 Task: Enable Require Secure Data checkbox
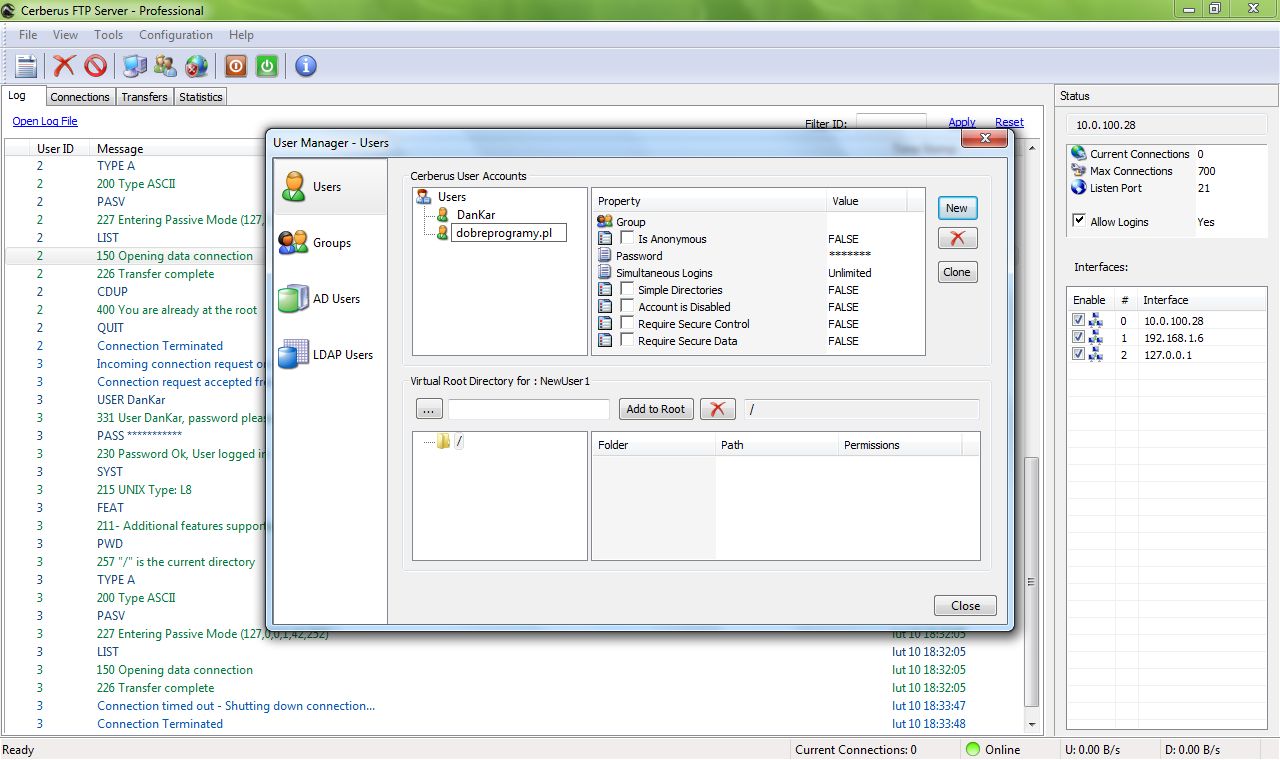(627, 340)
